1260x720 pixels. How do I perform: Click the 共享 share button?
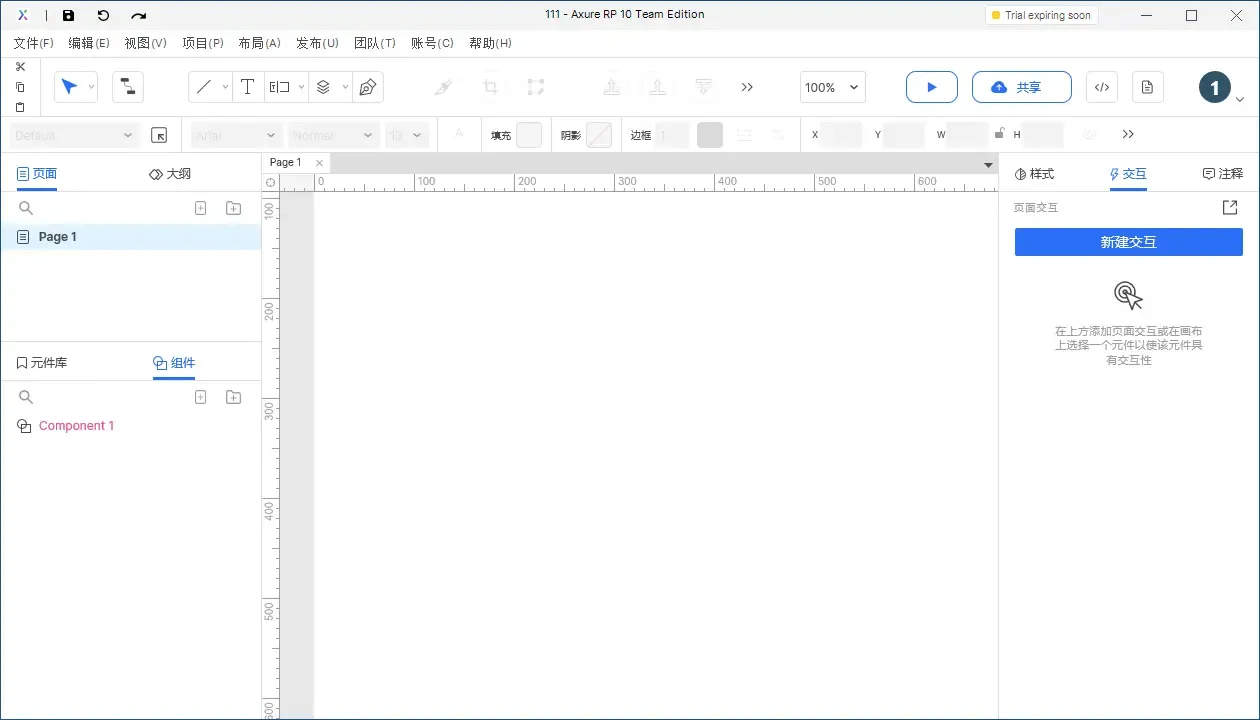(x=1021, y=87)
